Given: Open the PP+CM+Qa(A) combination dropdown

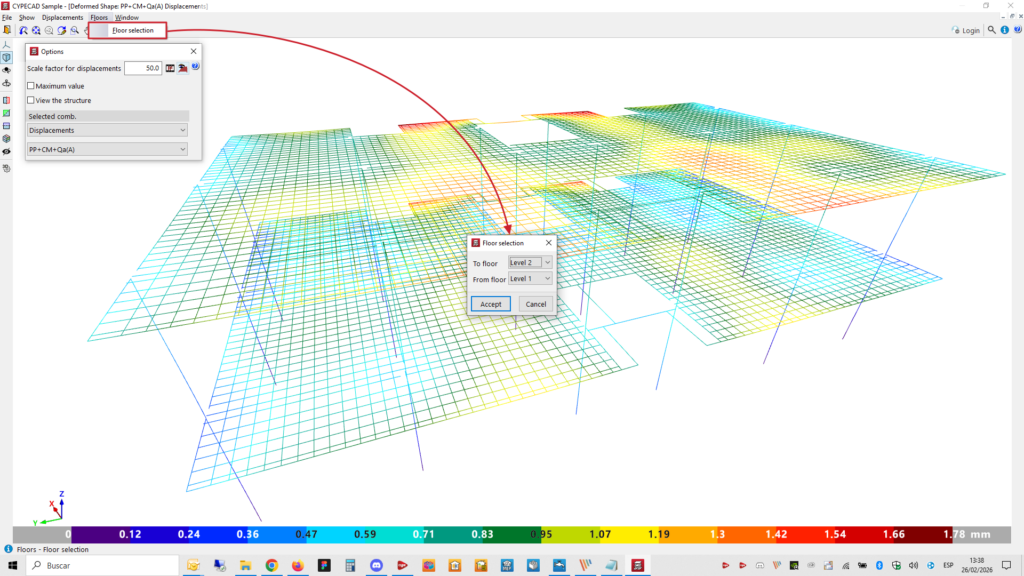Looking at the screenshot, I should click(107, 149).
